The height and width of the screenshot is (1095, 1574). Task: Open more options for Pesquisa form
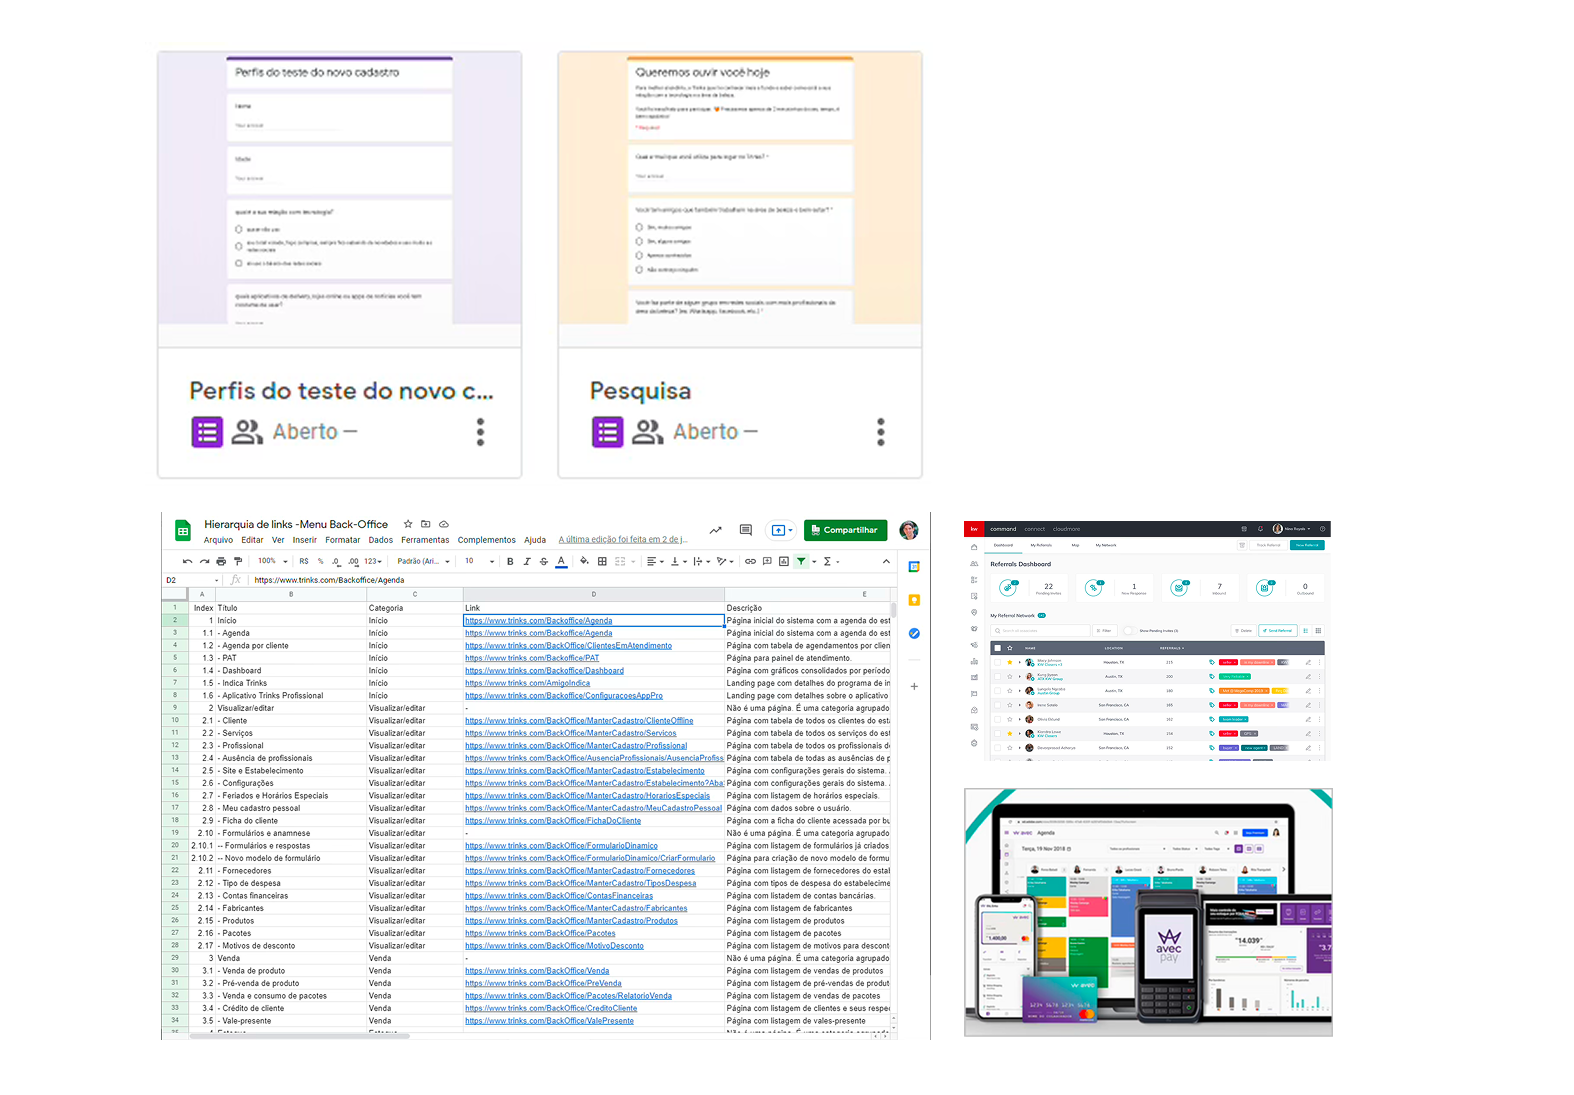point(880,432)
